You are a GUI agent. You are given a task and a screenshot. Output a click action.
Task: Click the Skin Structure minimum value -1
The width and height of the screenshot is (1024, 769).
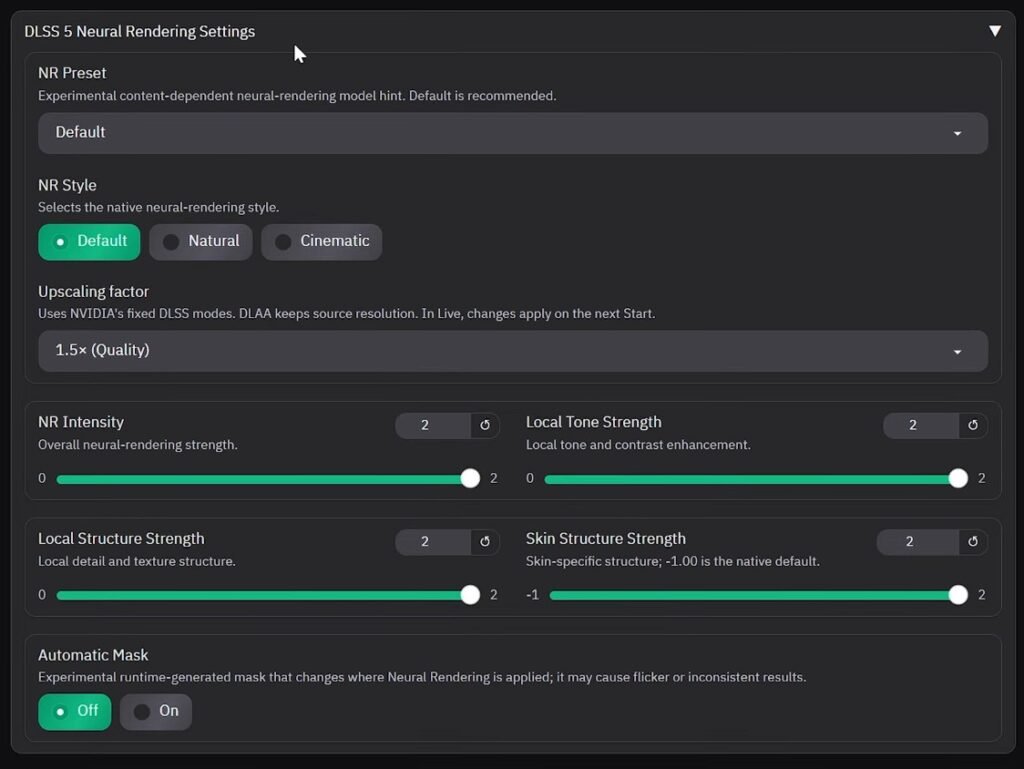coord(533,595)
